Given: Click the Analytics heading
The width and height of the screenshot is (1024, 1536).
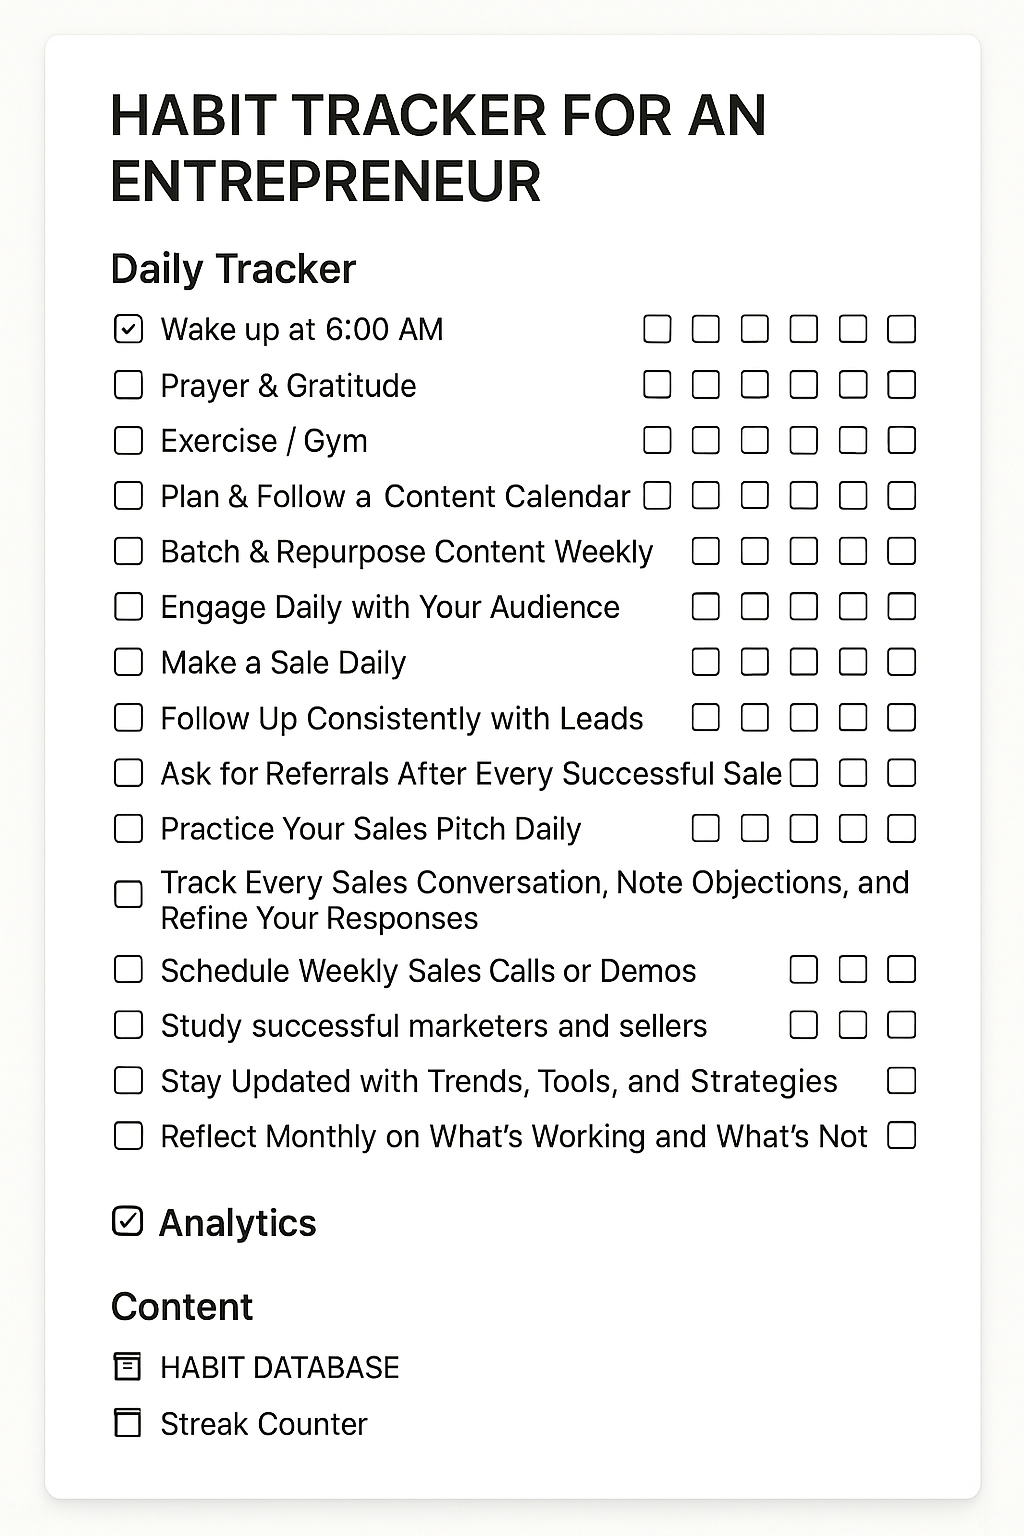Looking at the screenshot, I should [237, 1223].
